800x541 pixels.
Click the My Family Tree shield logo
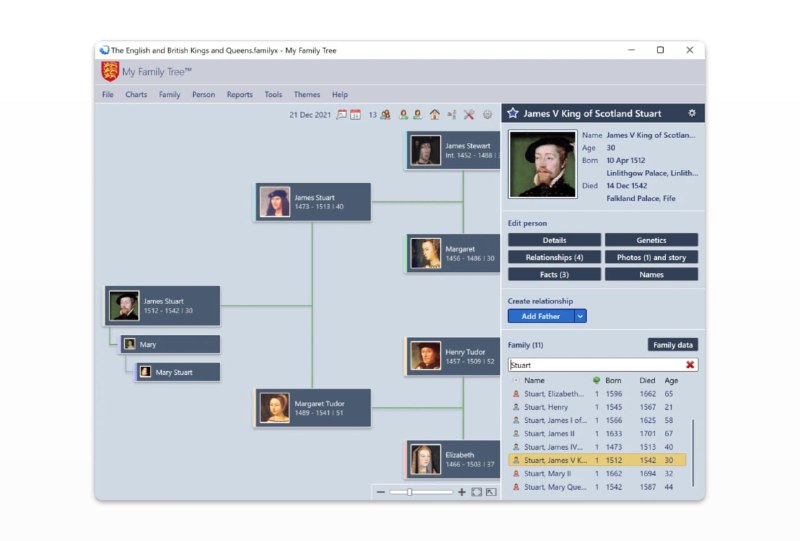tap(110, 71)
